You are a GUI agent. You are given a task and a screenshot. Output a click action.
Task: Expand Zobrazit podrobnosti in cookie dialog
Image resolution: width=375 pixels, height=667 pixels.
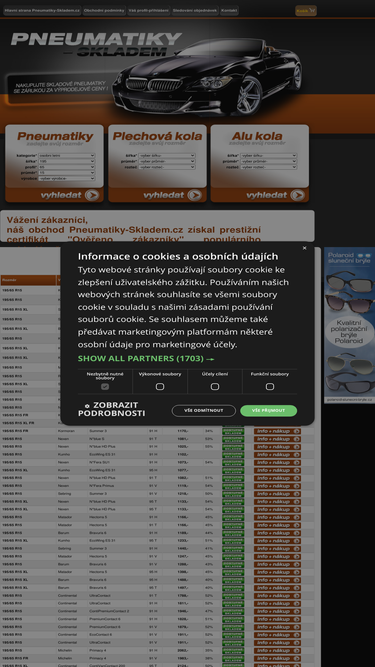(x=111, y=409)
